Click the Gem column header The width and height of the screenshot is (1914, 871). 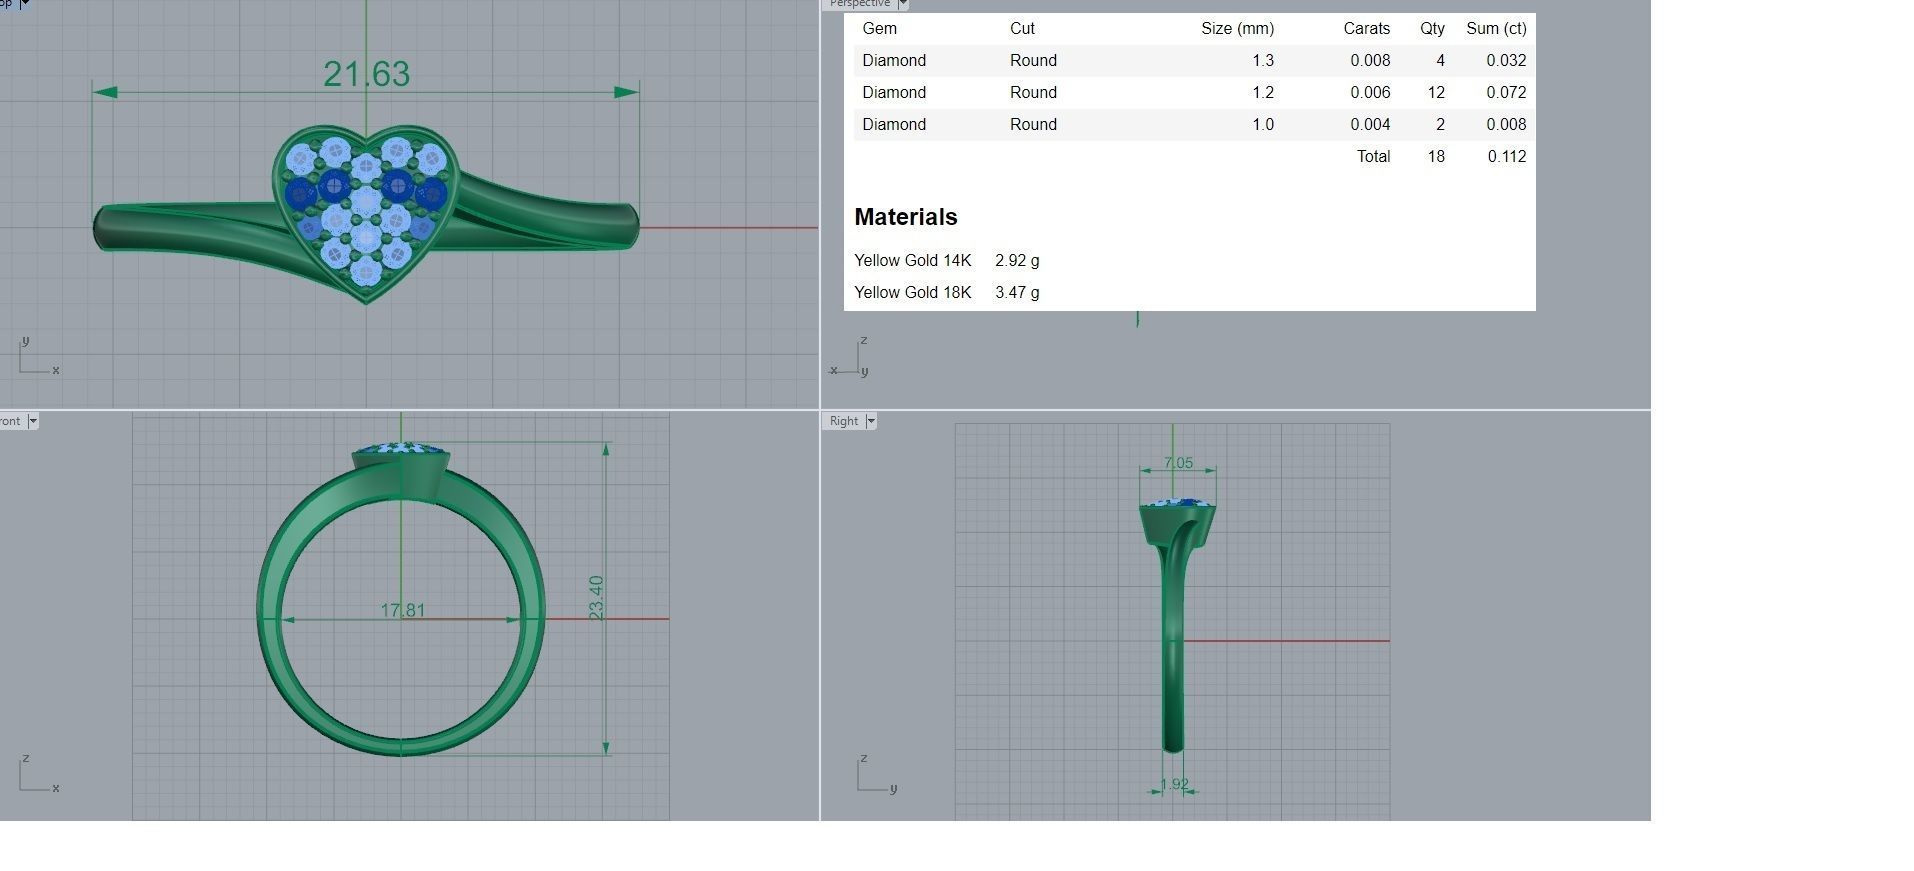point(880,29)
